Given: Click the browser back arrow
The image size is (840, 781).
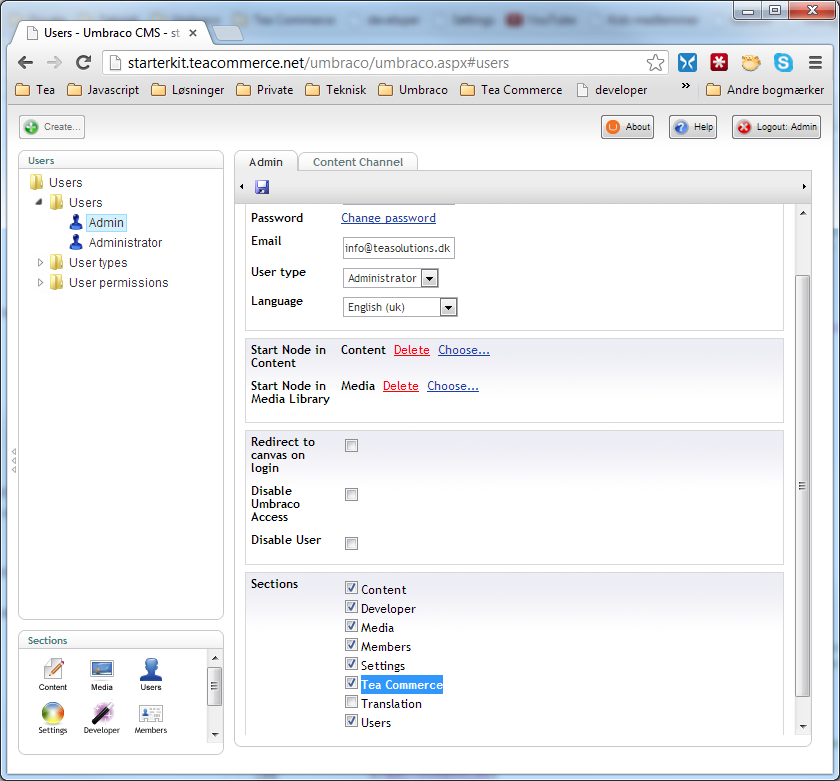Looking at the screenshot, I should click(25, 63).
